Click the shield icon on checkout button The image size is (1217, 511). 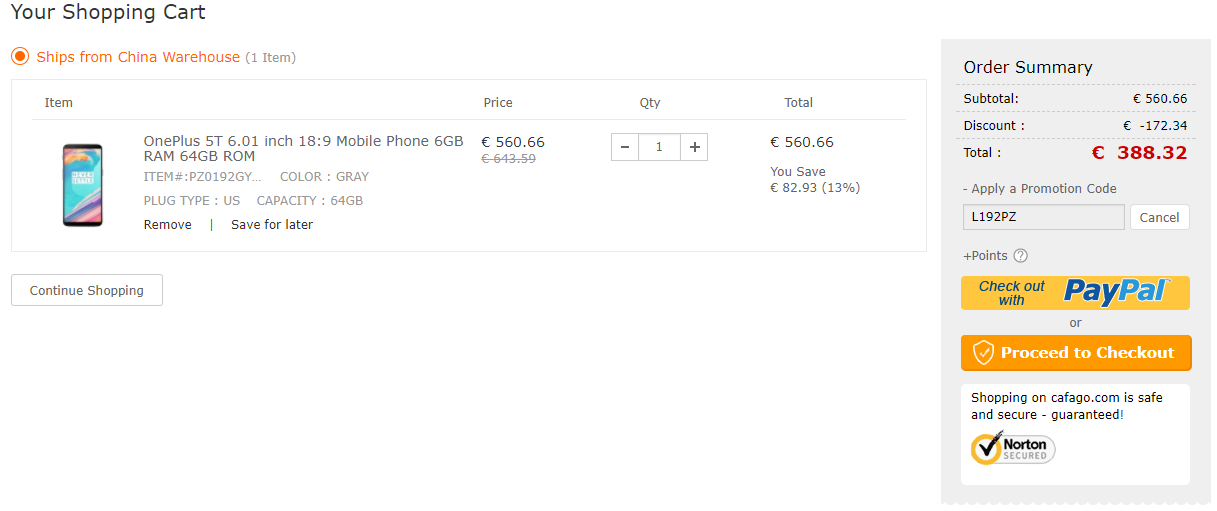984,352
